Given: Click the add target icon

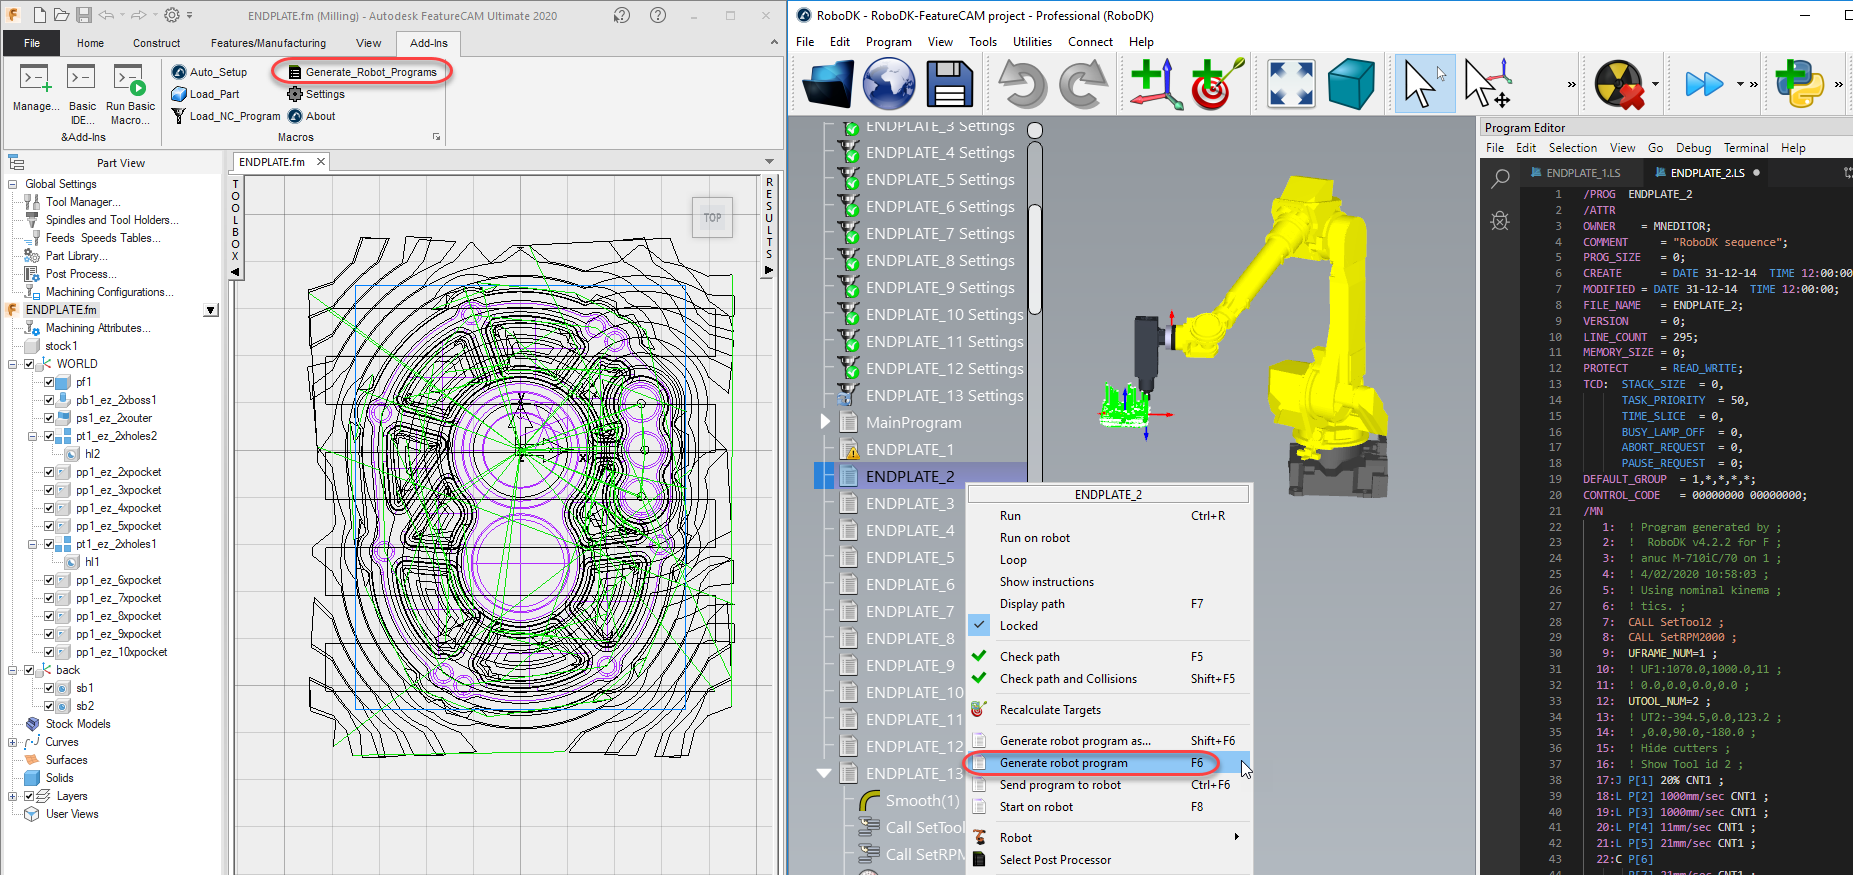Looking at the screenshot, I should (1217, 83).
